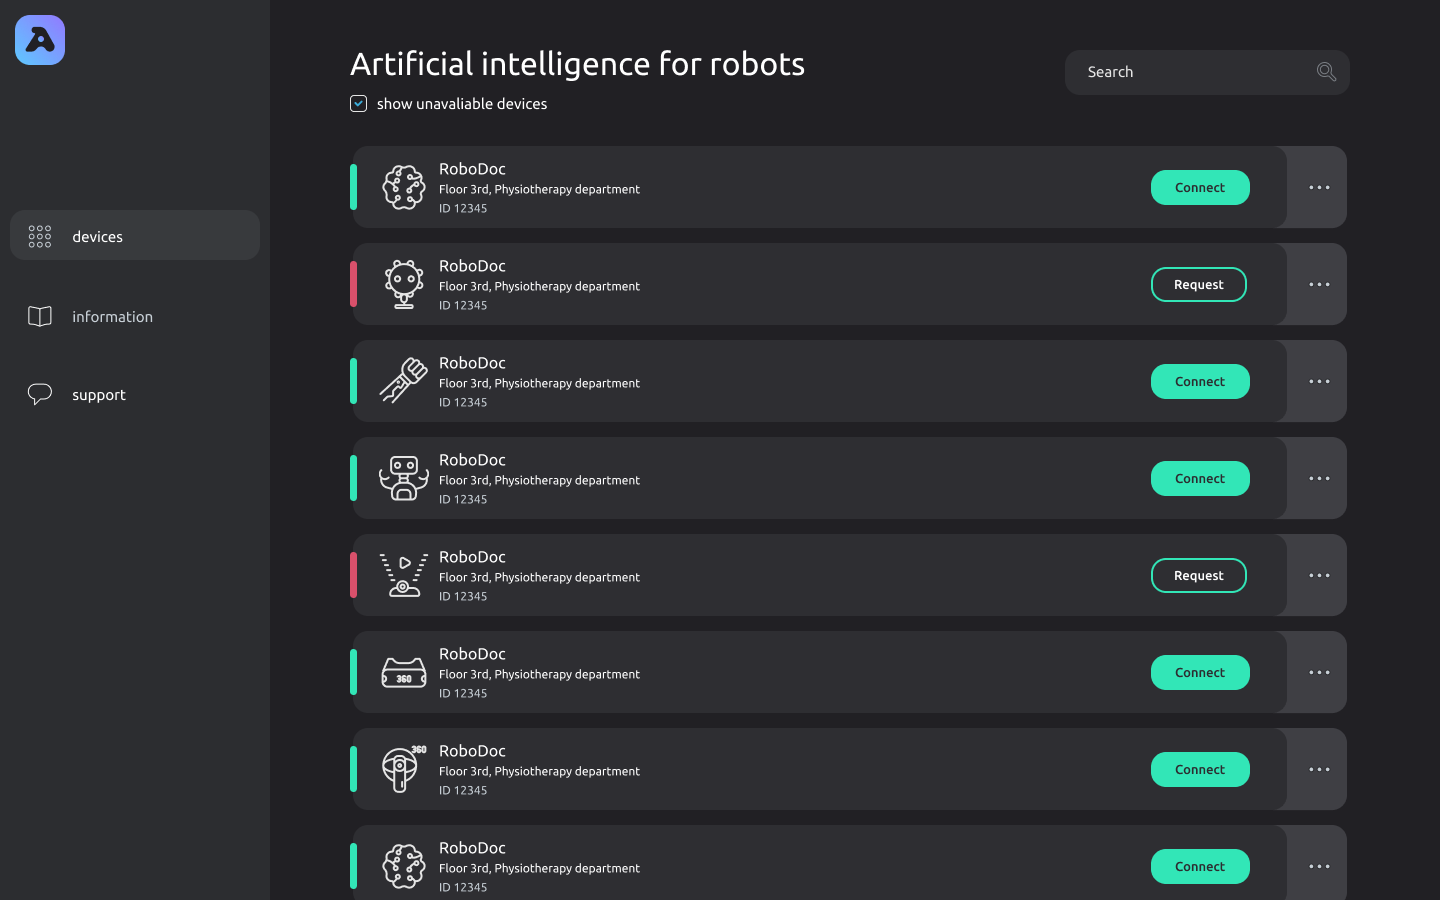Click the projector robot icon in the fifth row
Screen dimensions: 1440x900
point(404,575)
